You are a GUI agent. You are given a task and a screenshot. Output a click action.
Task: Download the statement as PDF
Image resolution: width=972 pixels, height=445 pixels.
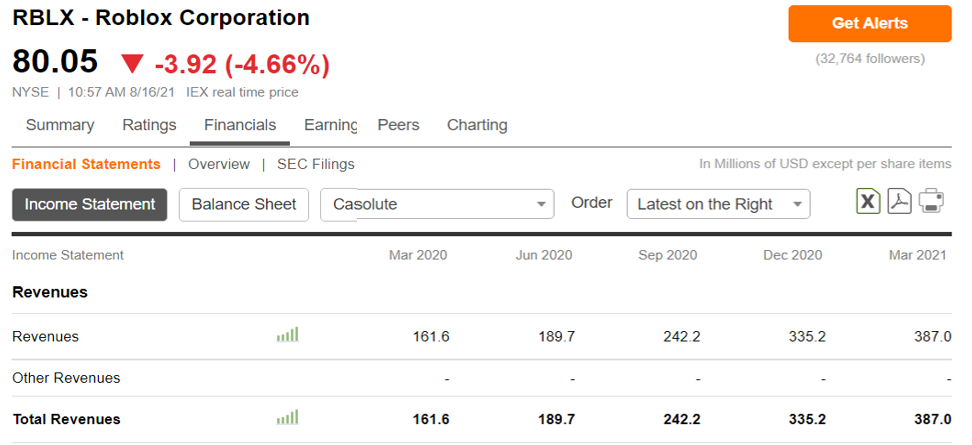coord(899,202)
